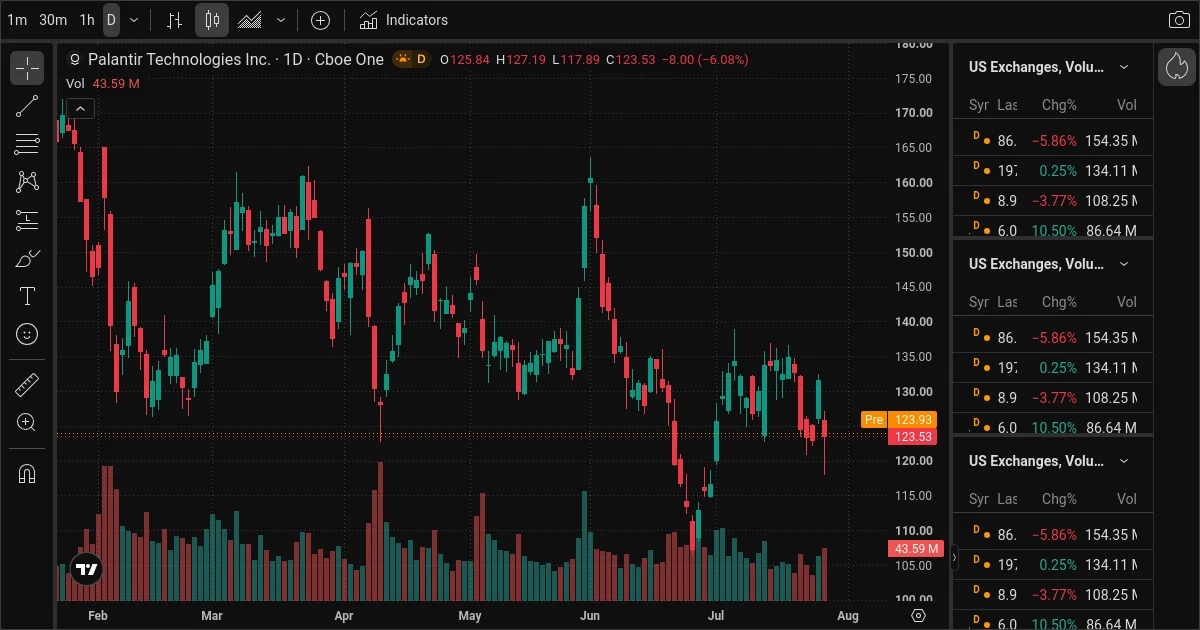This screenshot has height=630, width=1200.
Task: Click the Jun label on time axis
Action: tap(591, 615)
